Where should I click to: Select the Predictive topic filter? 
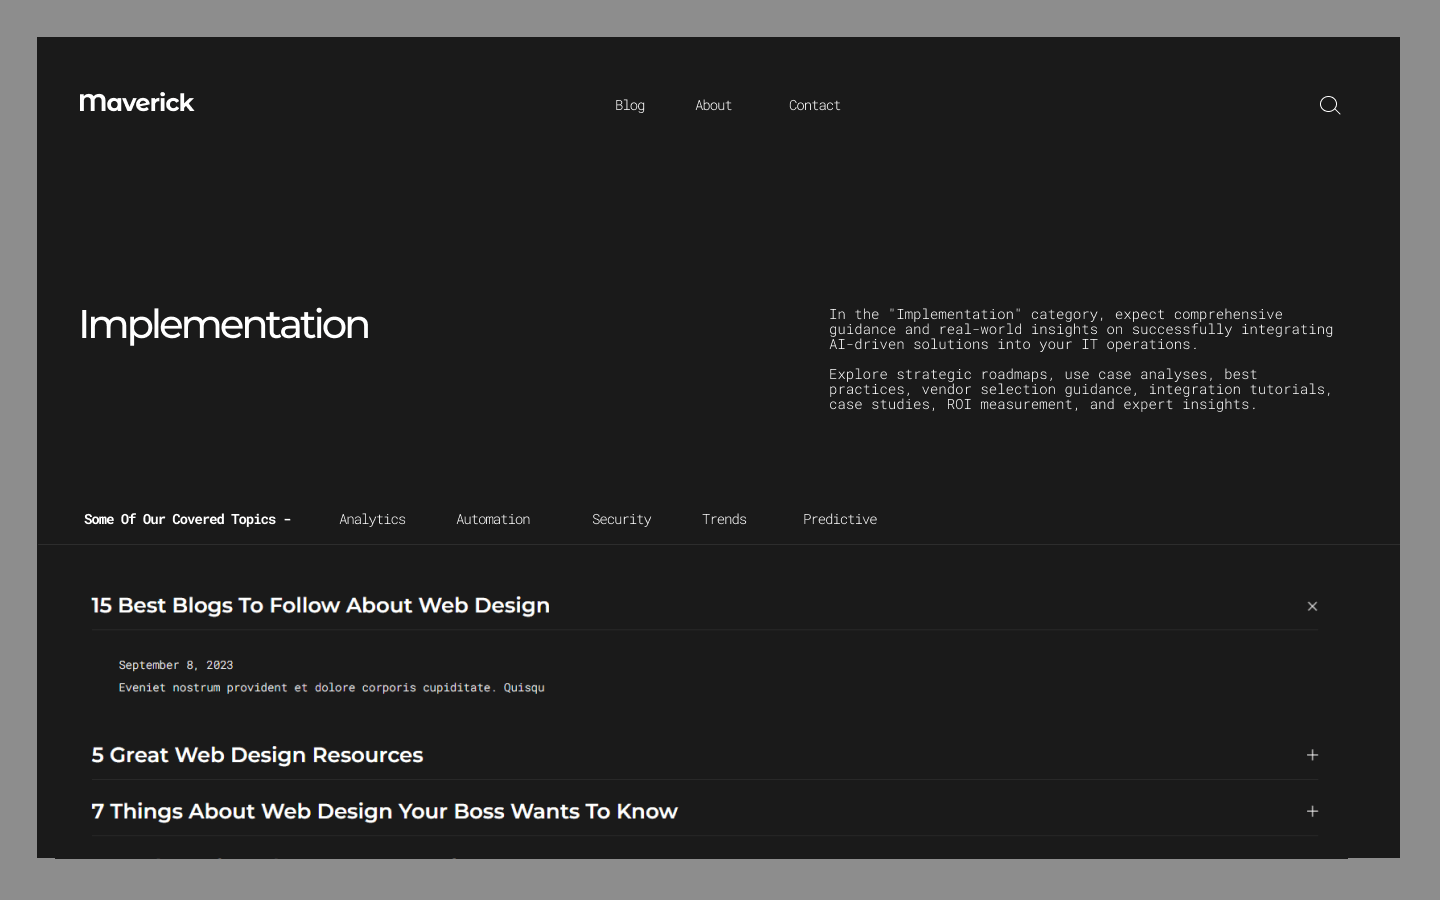tap(839, 519)
